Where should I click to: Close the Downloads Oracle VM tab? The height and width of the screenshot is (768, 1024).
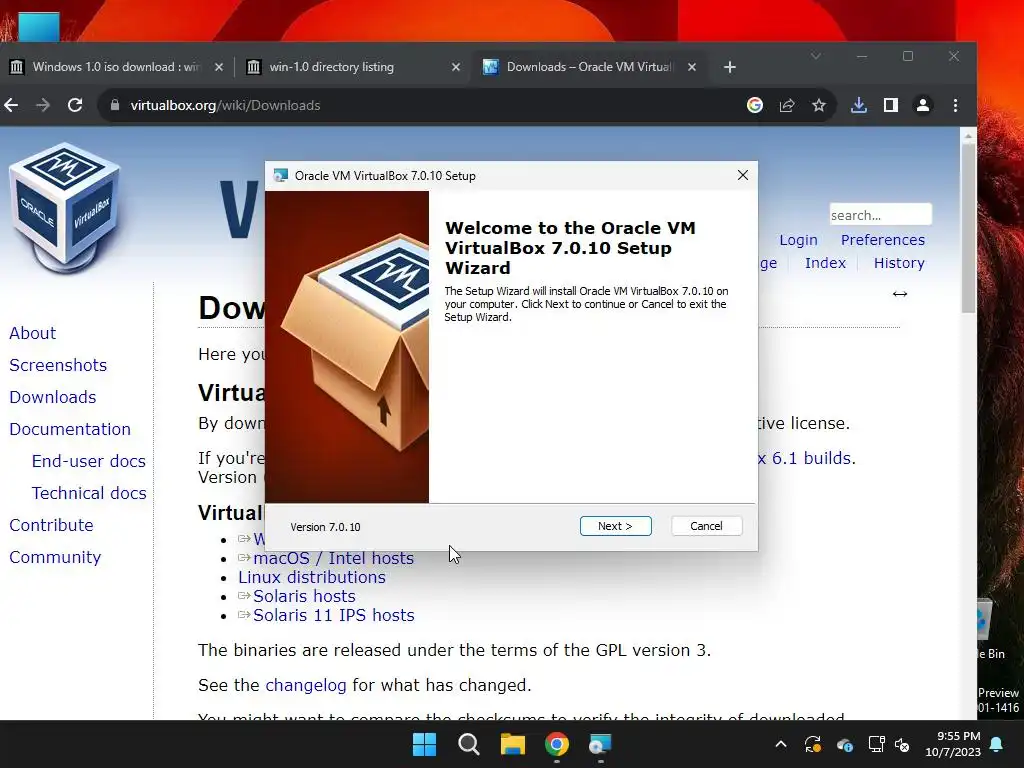click(x=692, y=67)
